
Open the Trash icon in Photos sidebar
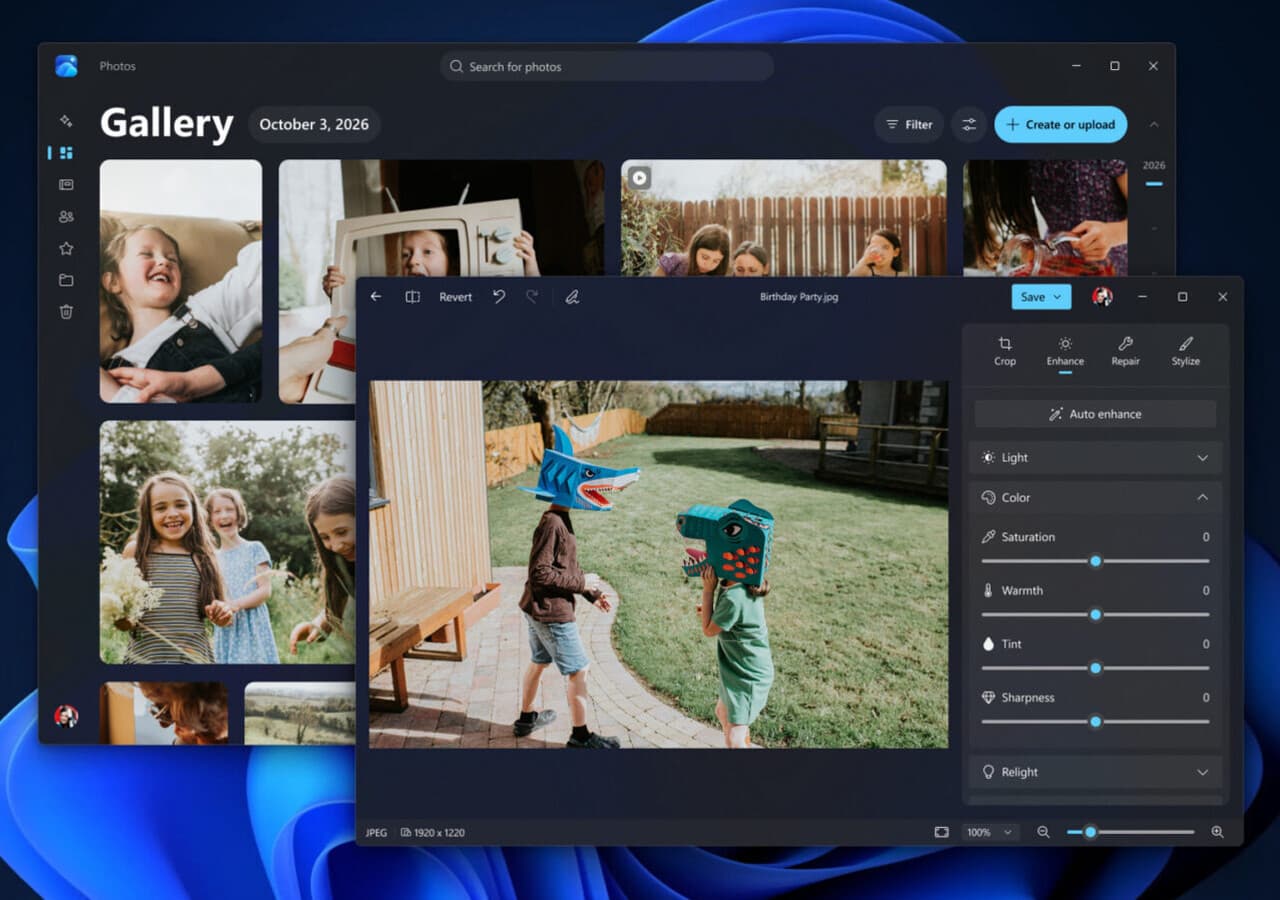(66, 312)
